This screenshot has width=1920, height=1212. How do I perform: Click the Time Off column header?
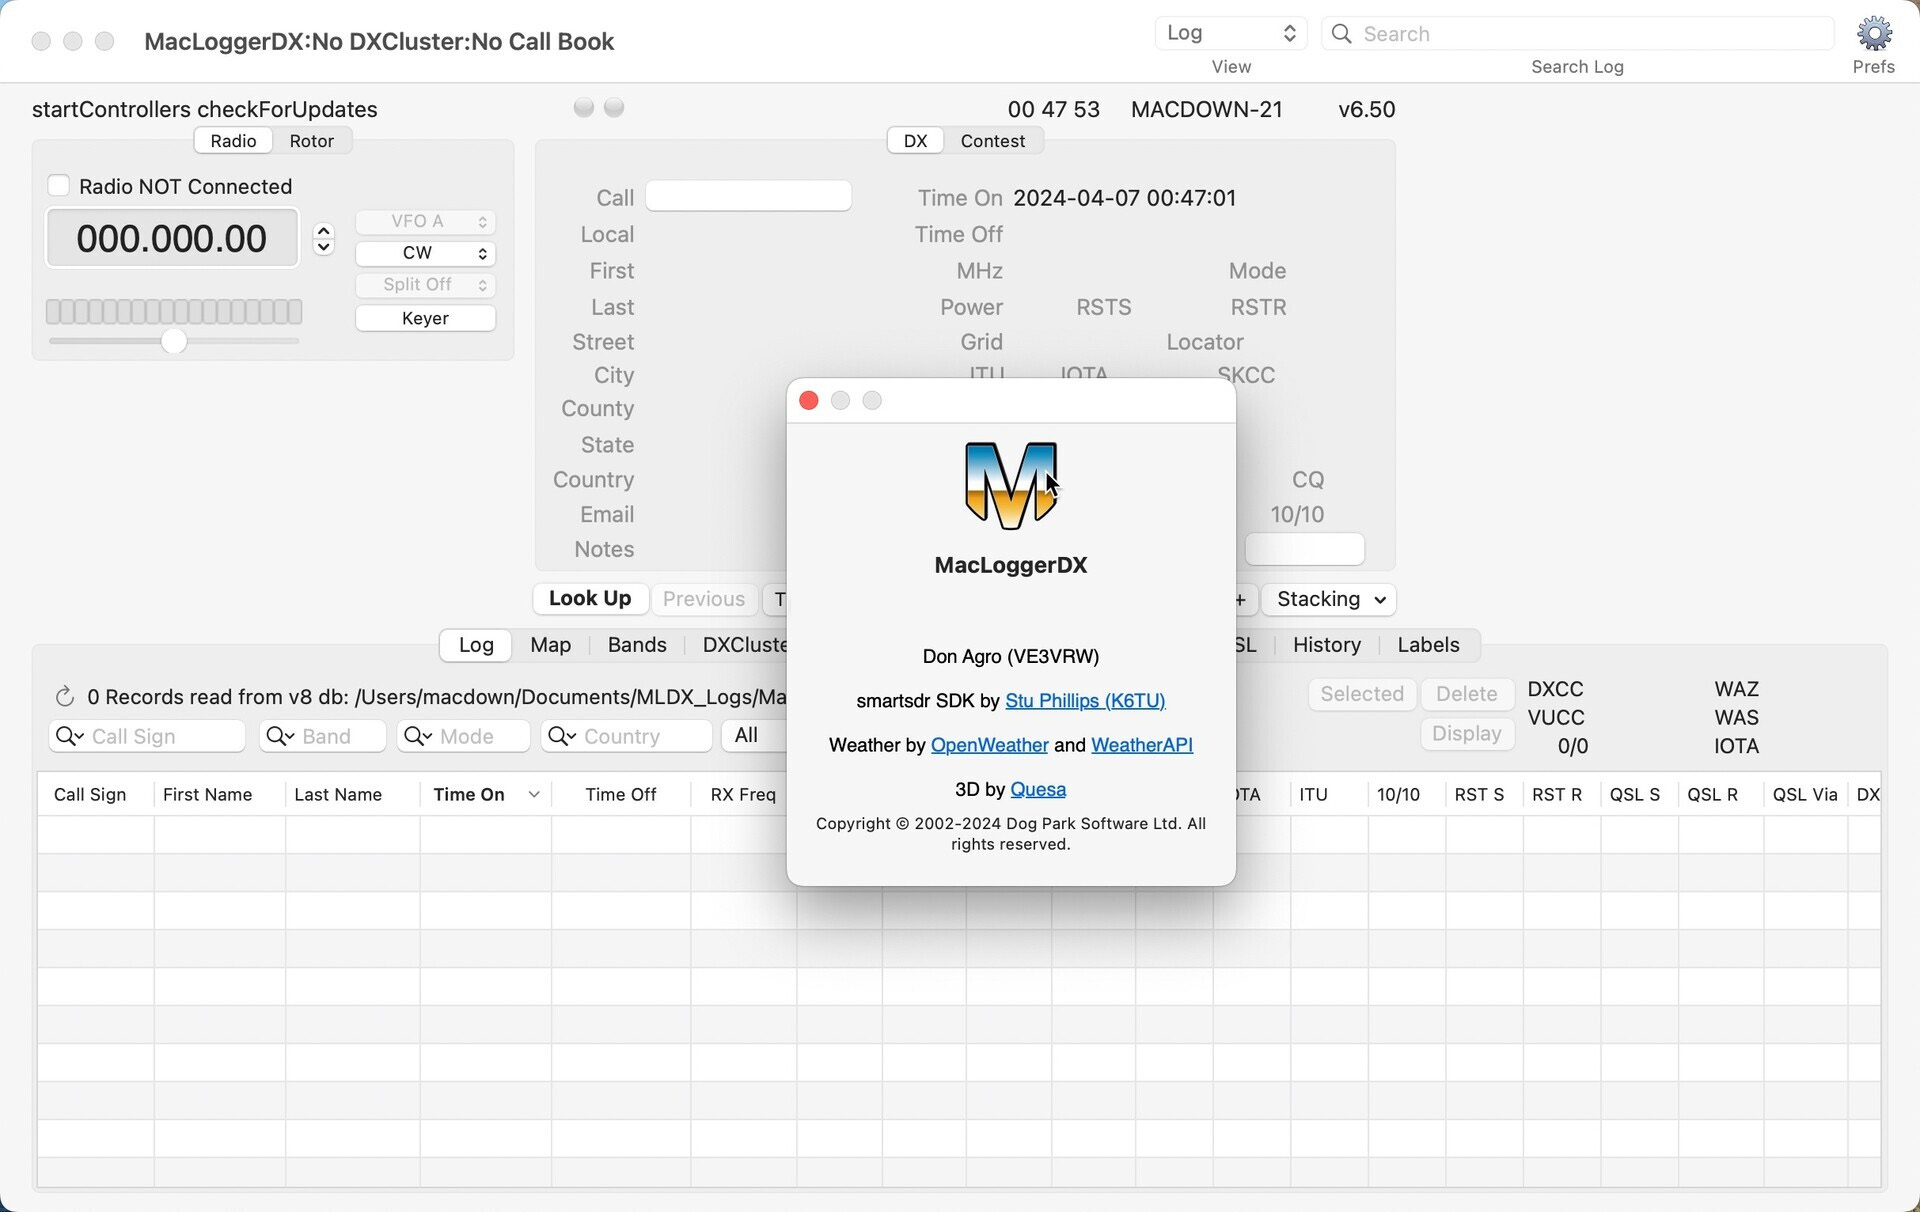pos(620,794)
